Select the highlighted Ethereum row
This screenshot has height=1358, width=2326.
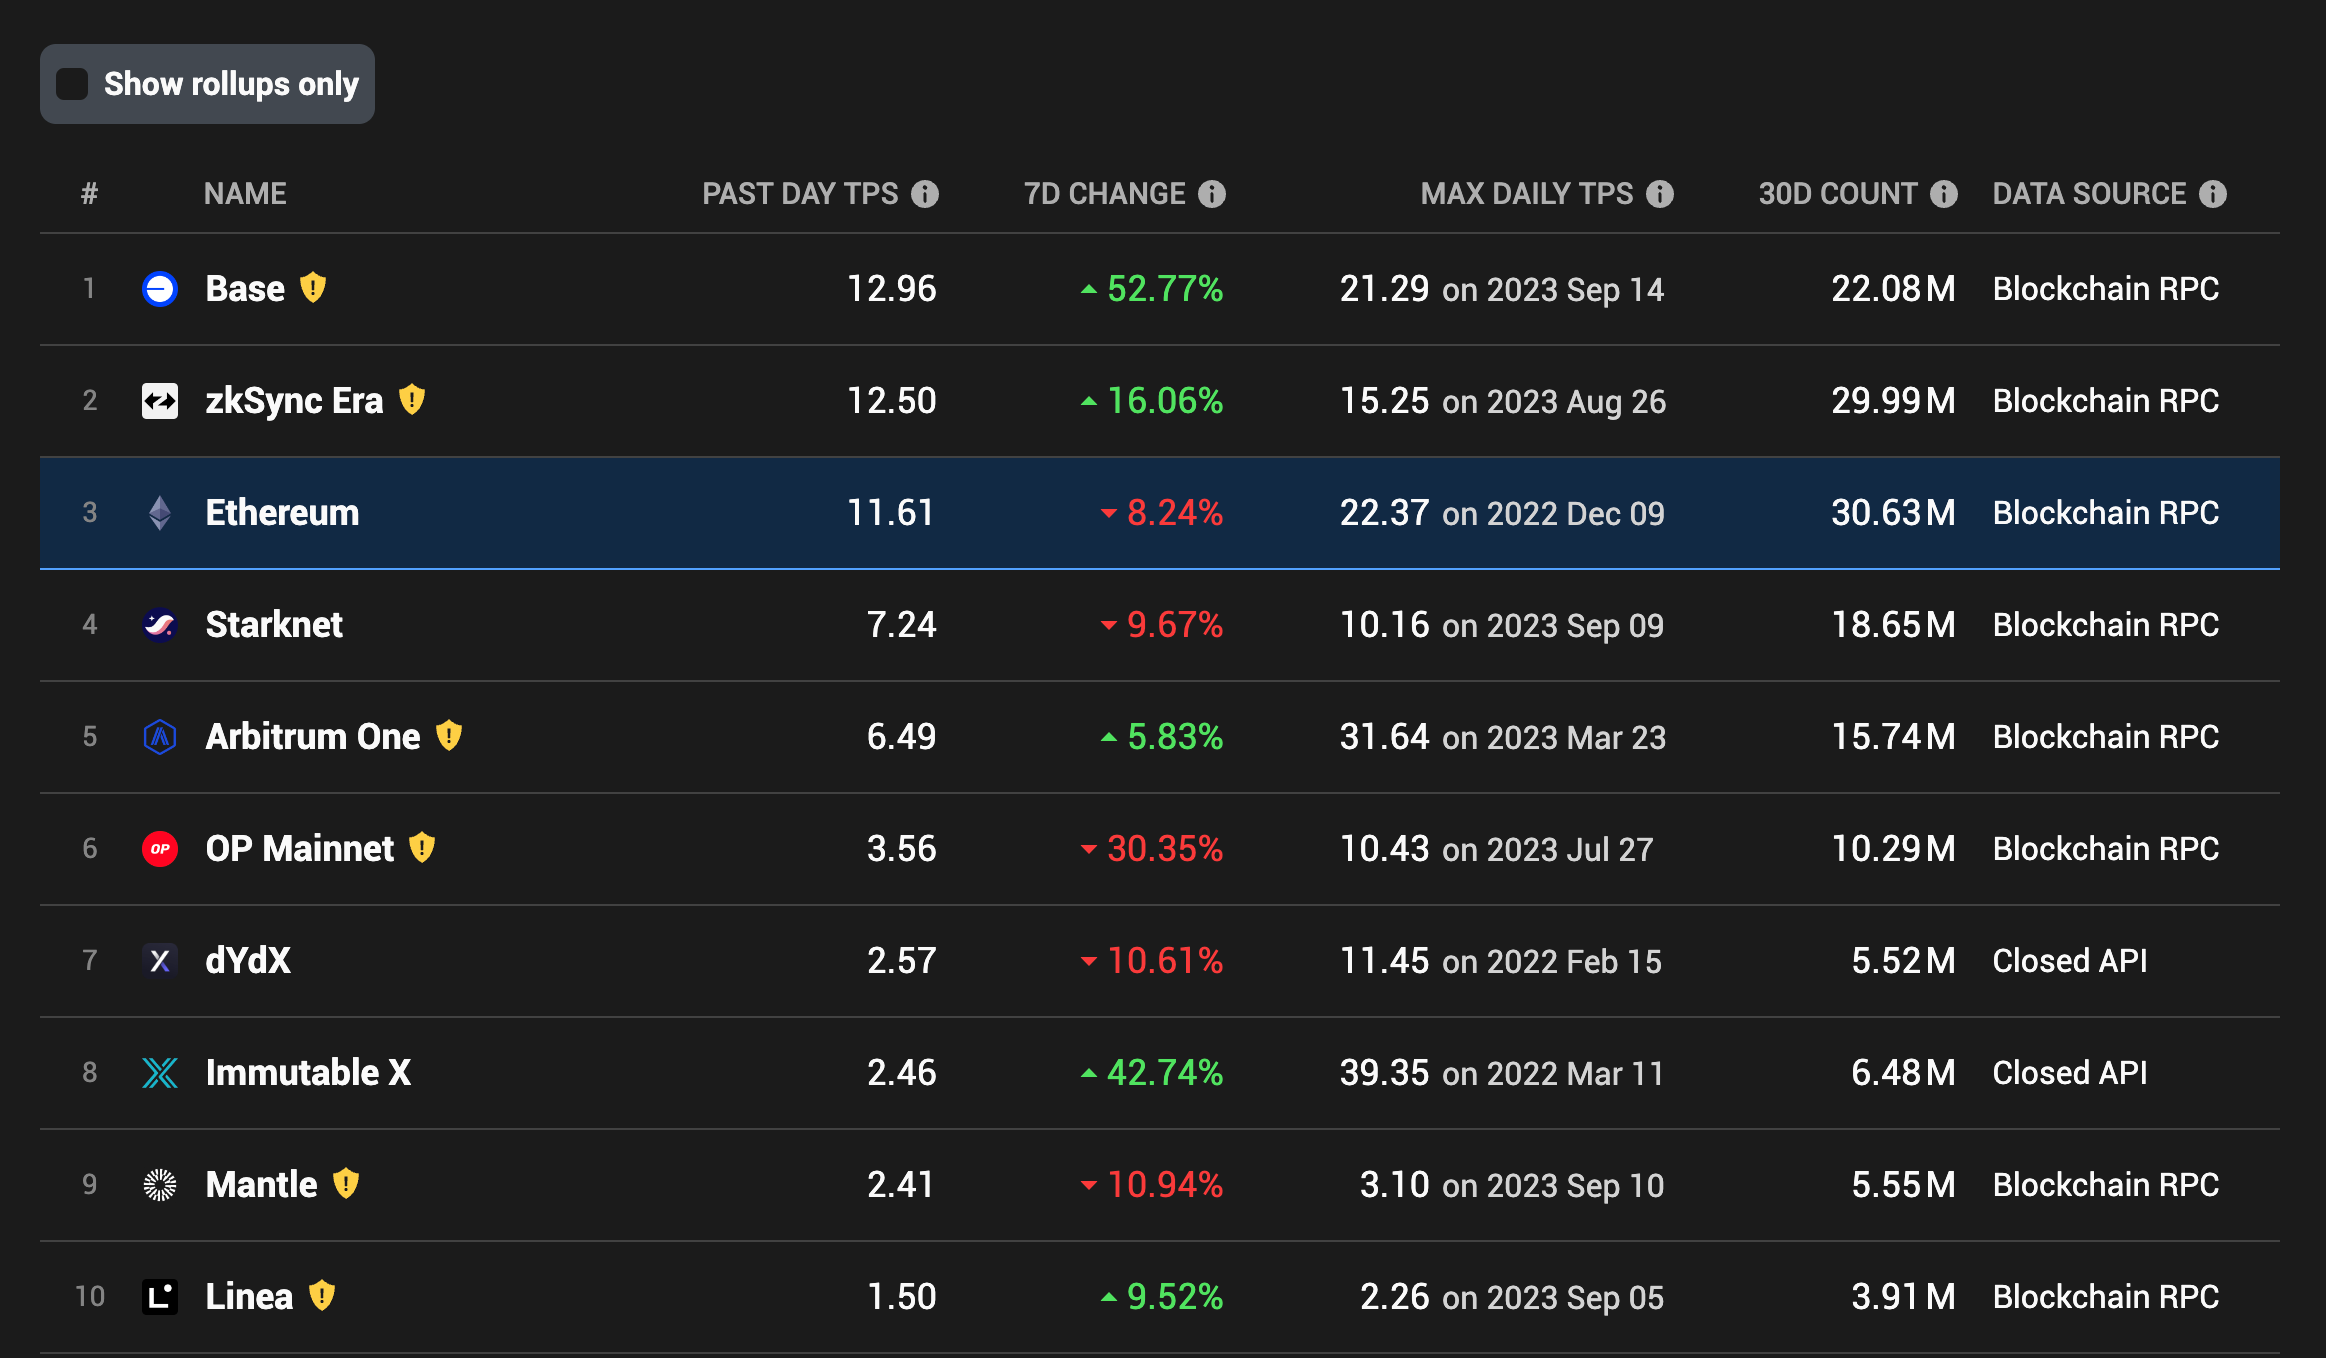282,513
